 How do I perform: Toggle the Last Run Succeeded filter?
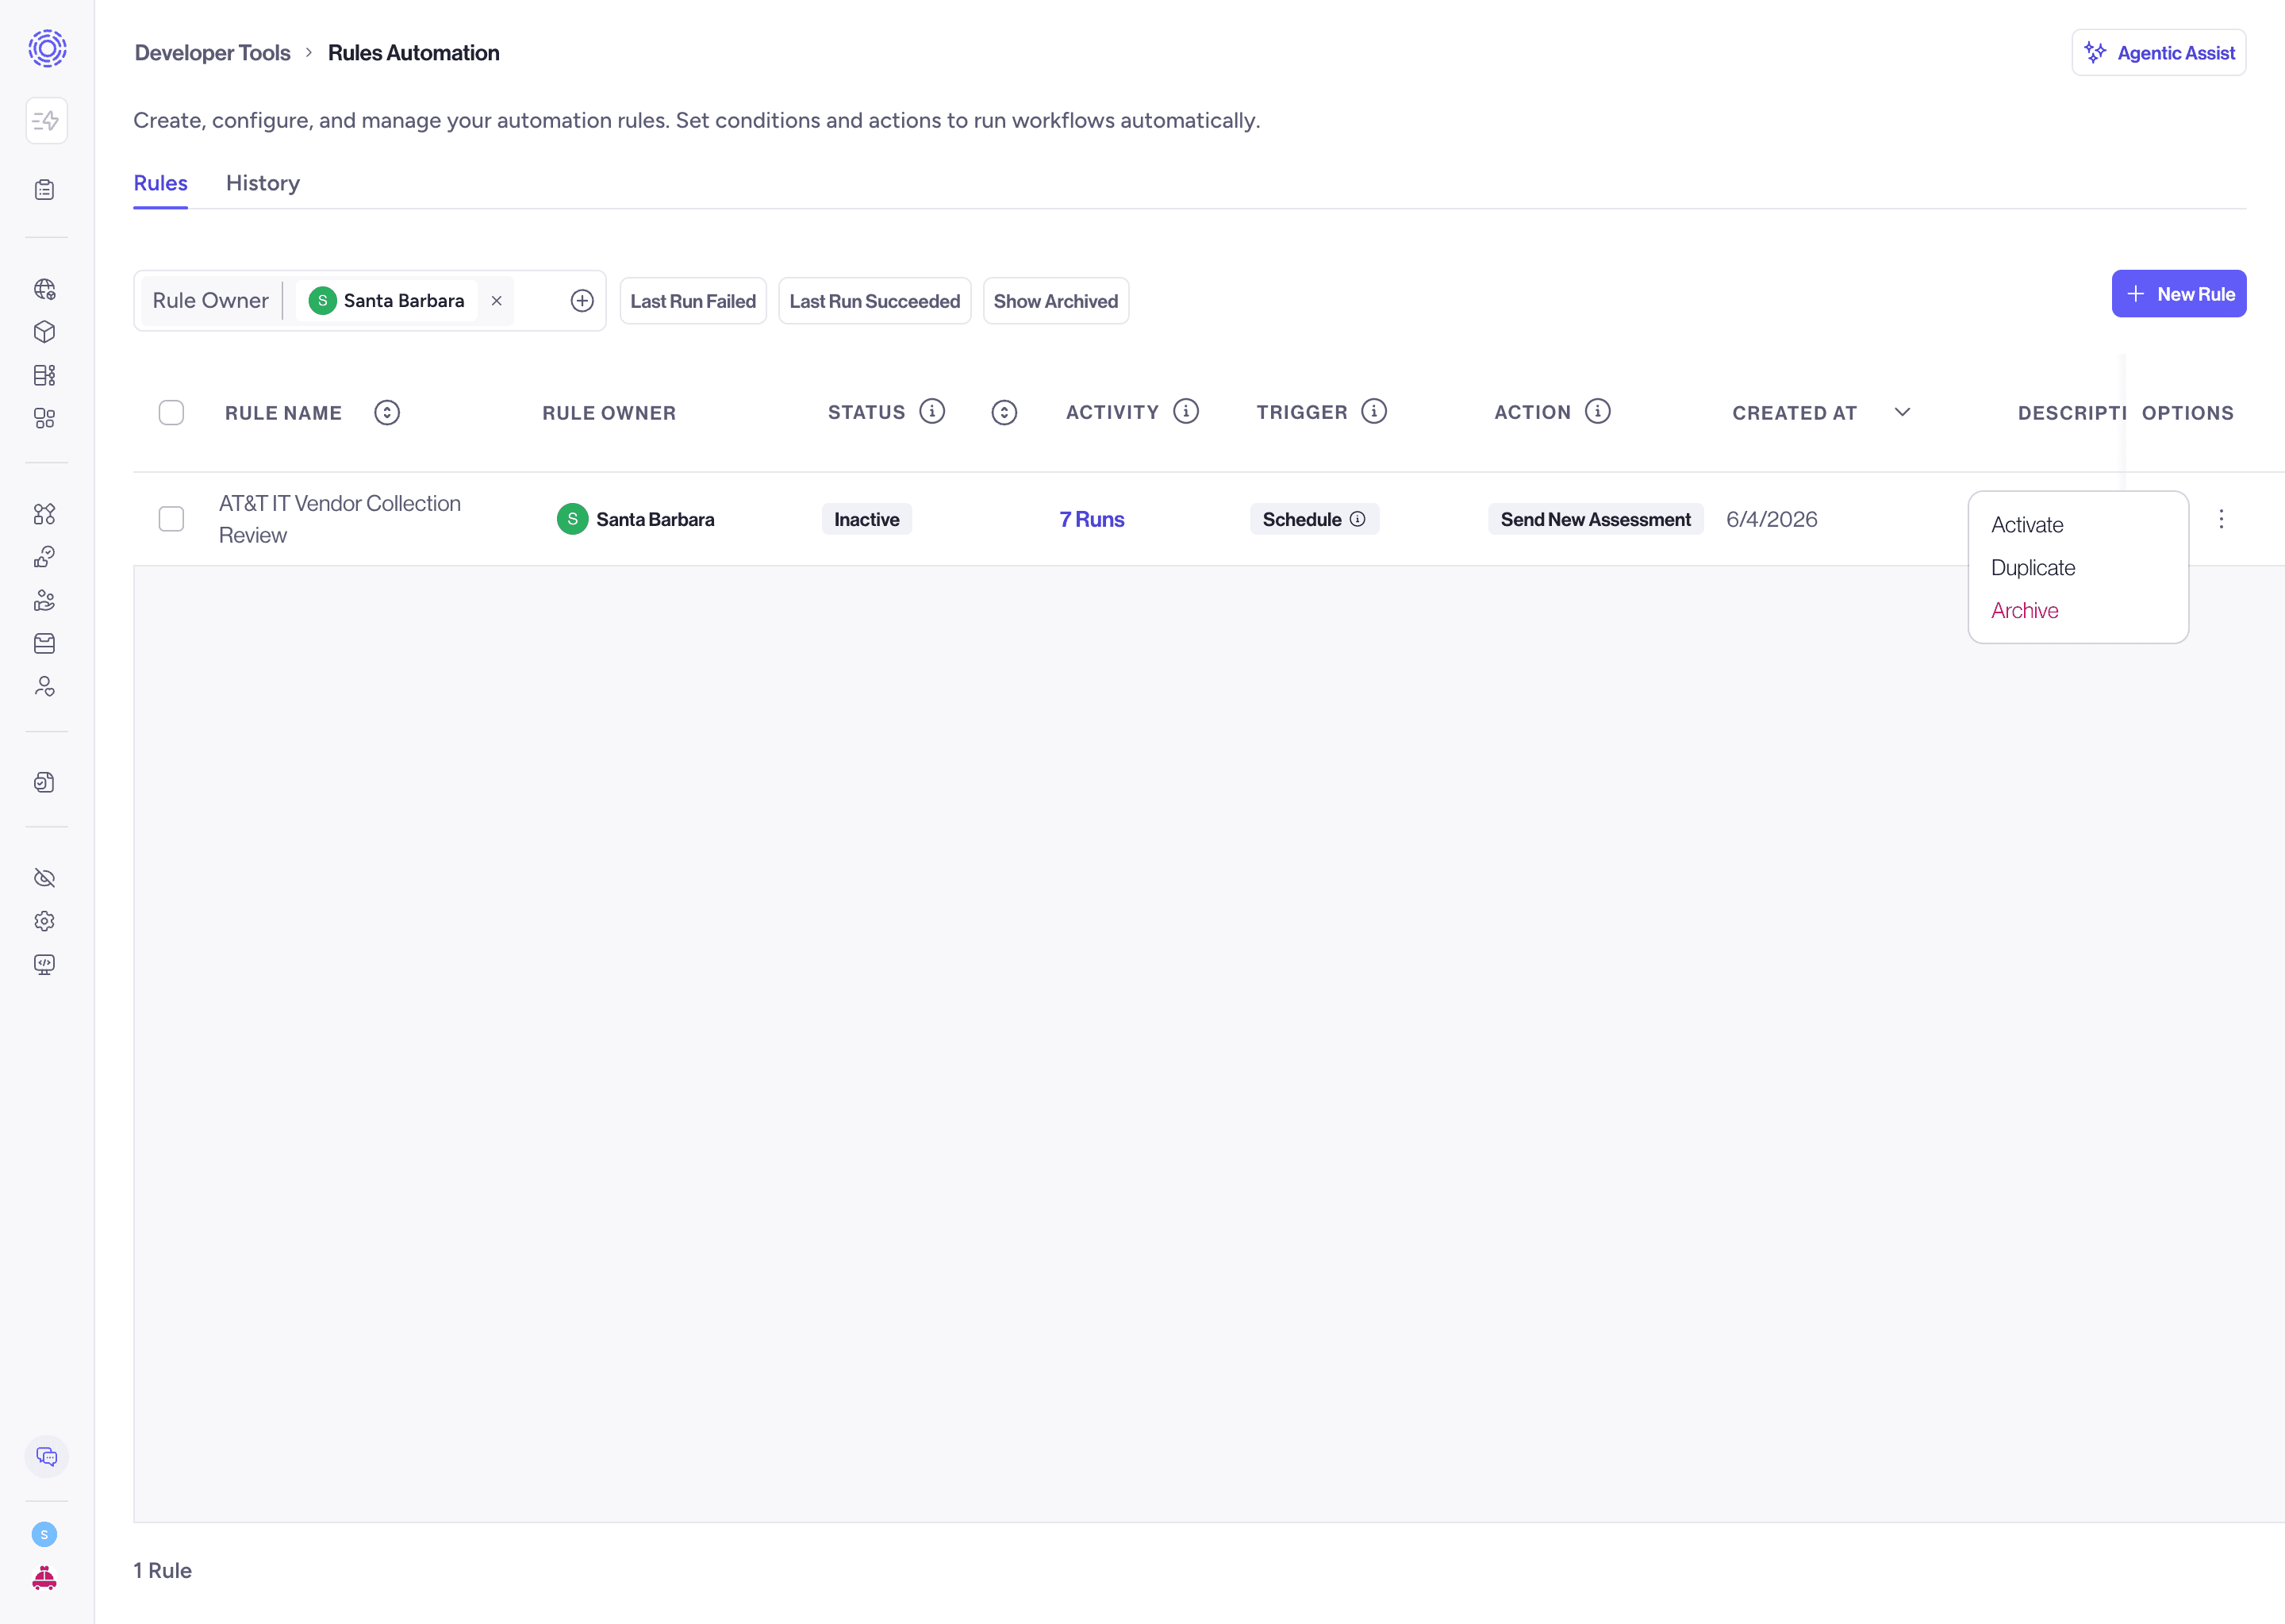point(875,301)
